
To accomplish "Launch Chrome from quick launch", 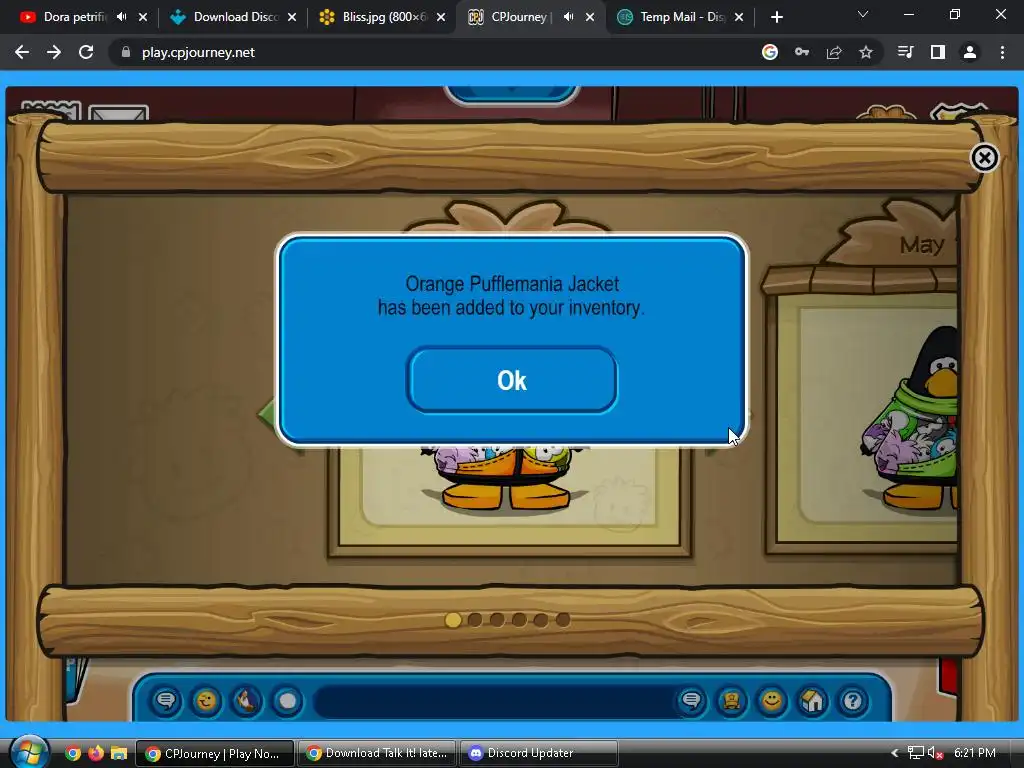I will pyautogui.click(x=73, y=753).
